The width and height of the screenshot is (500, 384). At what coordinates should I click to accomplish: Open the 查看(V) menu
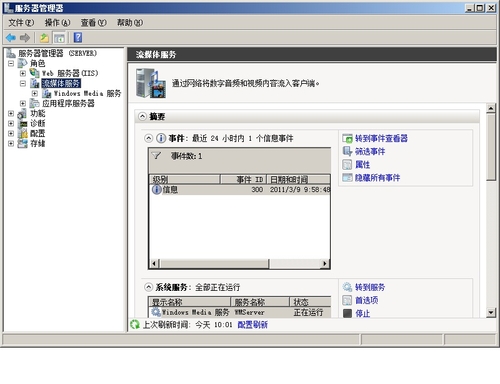coord(93,23)
